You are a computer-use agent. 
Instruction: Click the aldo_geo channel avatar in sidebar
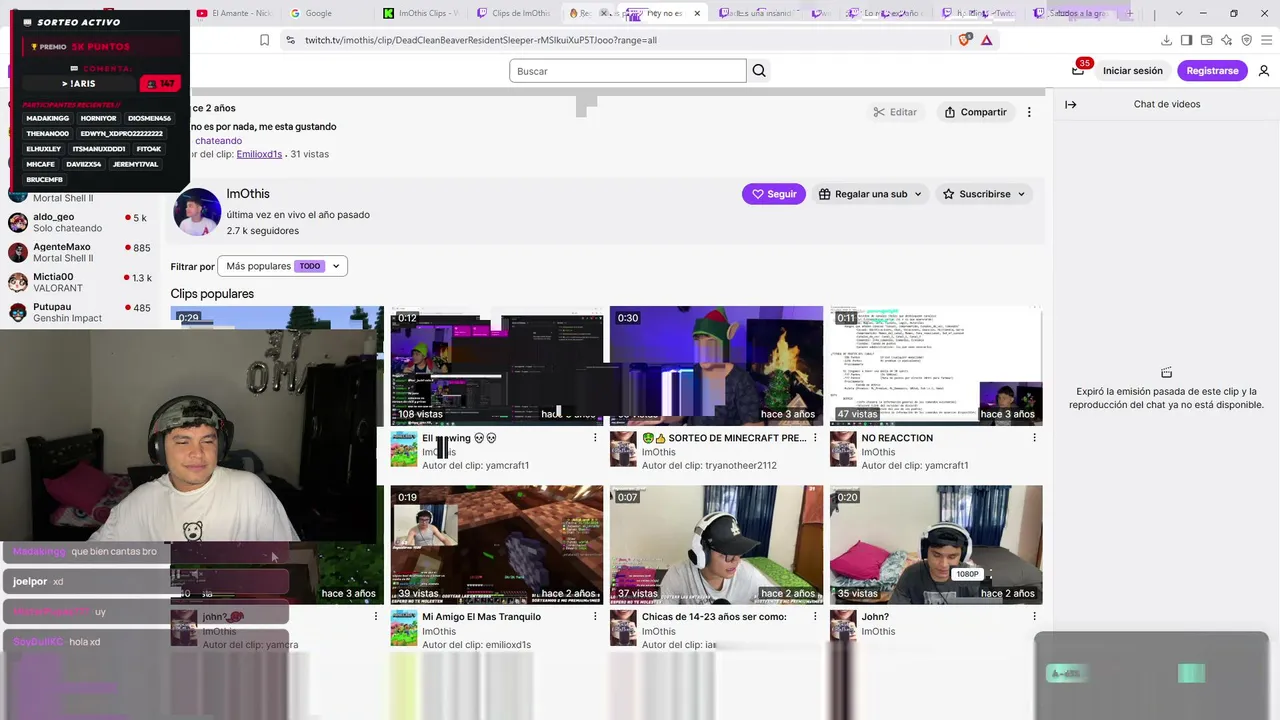coord(18,222)
